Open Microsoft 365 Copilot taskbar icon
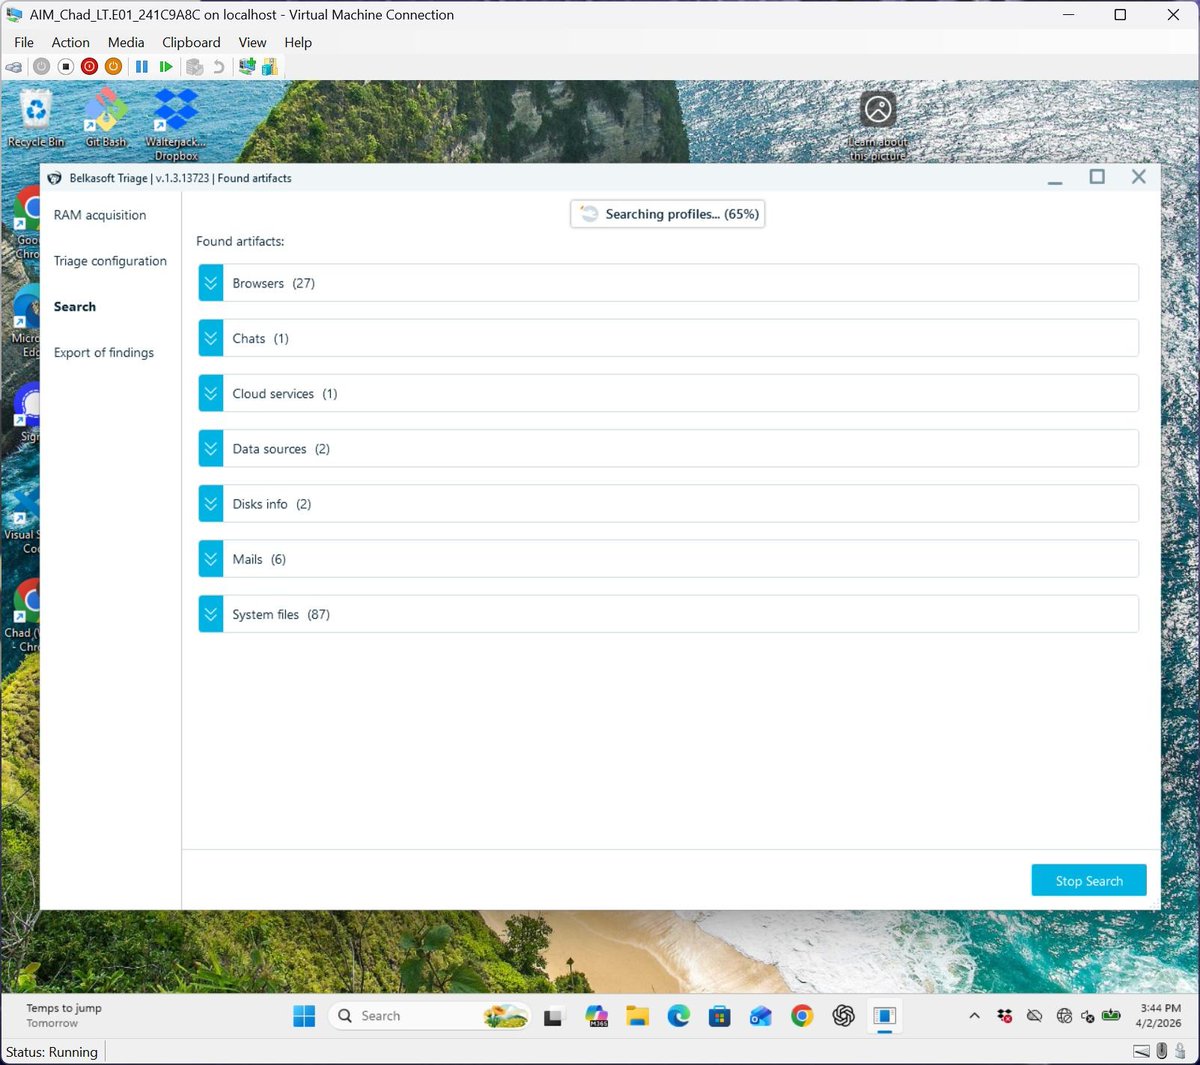 (597, 1016)
